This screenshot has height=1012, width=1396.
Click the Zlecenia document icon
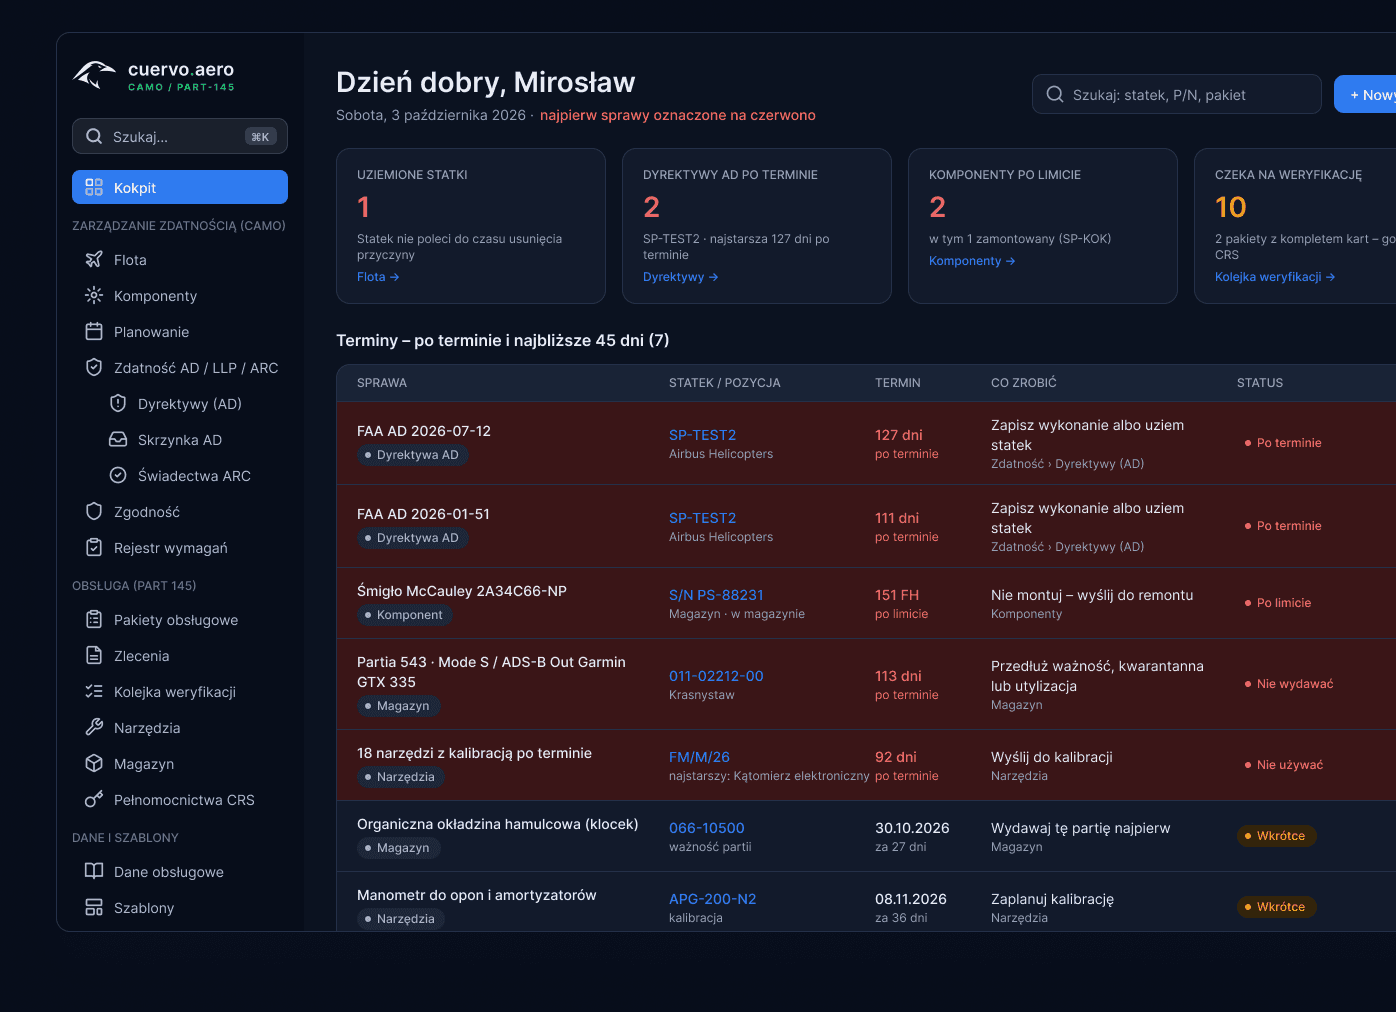pos(94,655)
